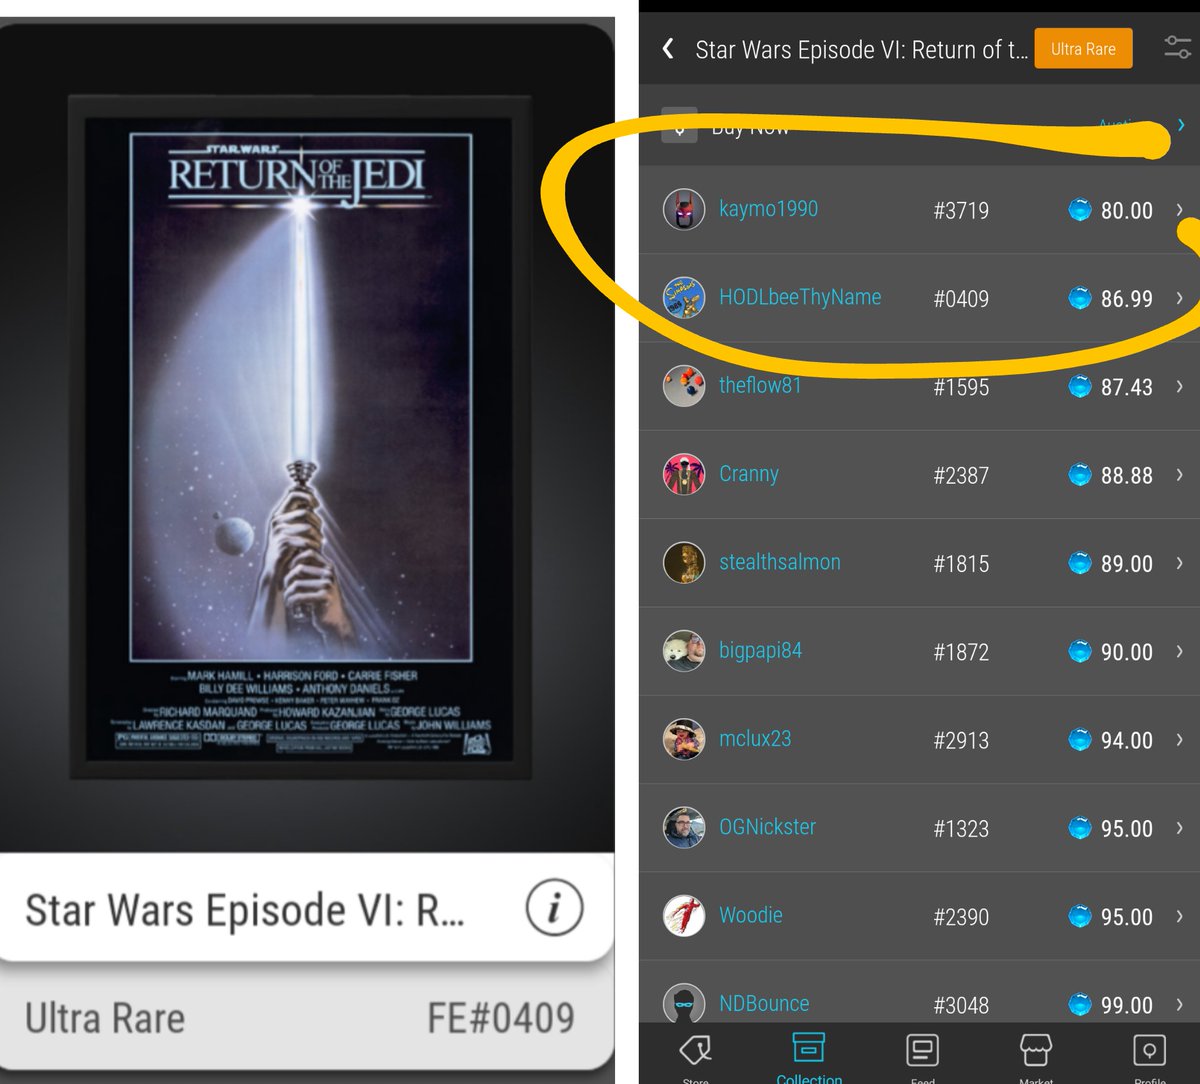Open seller profile kaymo1990

(x=768, y=209)
